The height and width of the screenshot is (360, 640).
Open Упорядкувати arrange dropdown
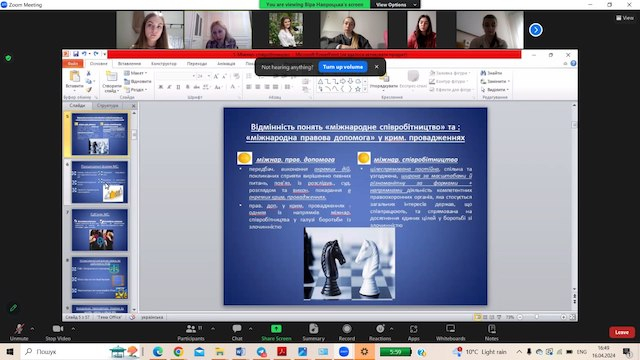point(383,81)
